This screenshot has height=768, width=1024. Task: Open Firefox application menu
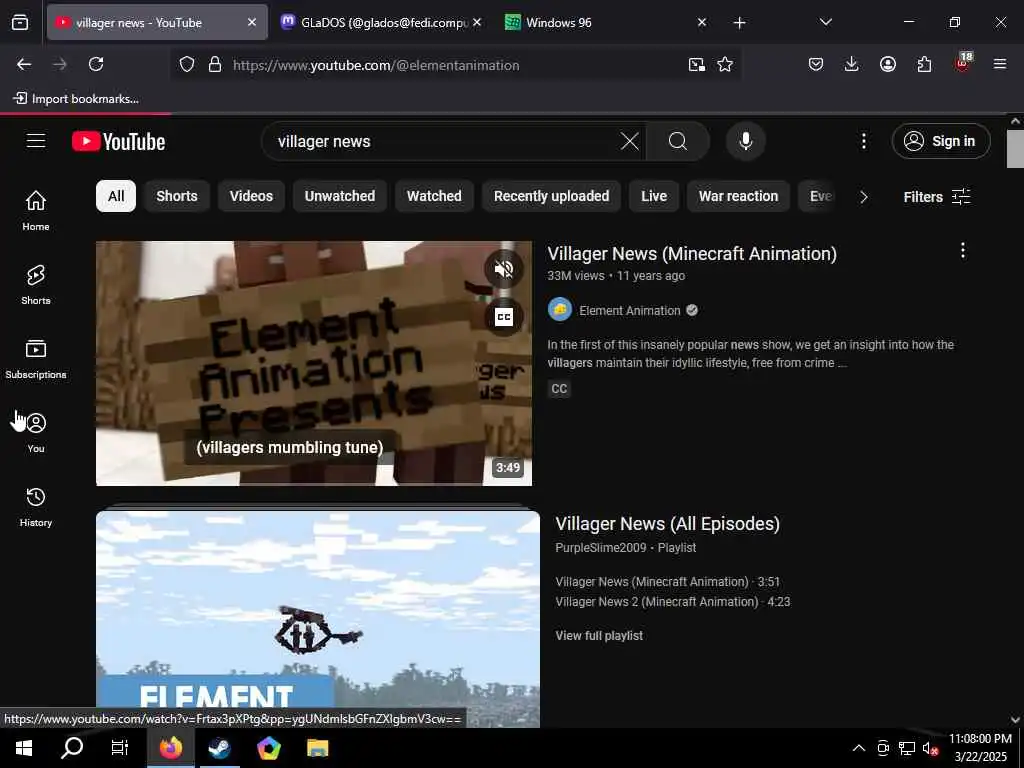1000,64
